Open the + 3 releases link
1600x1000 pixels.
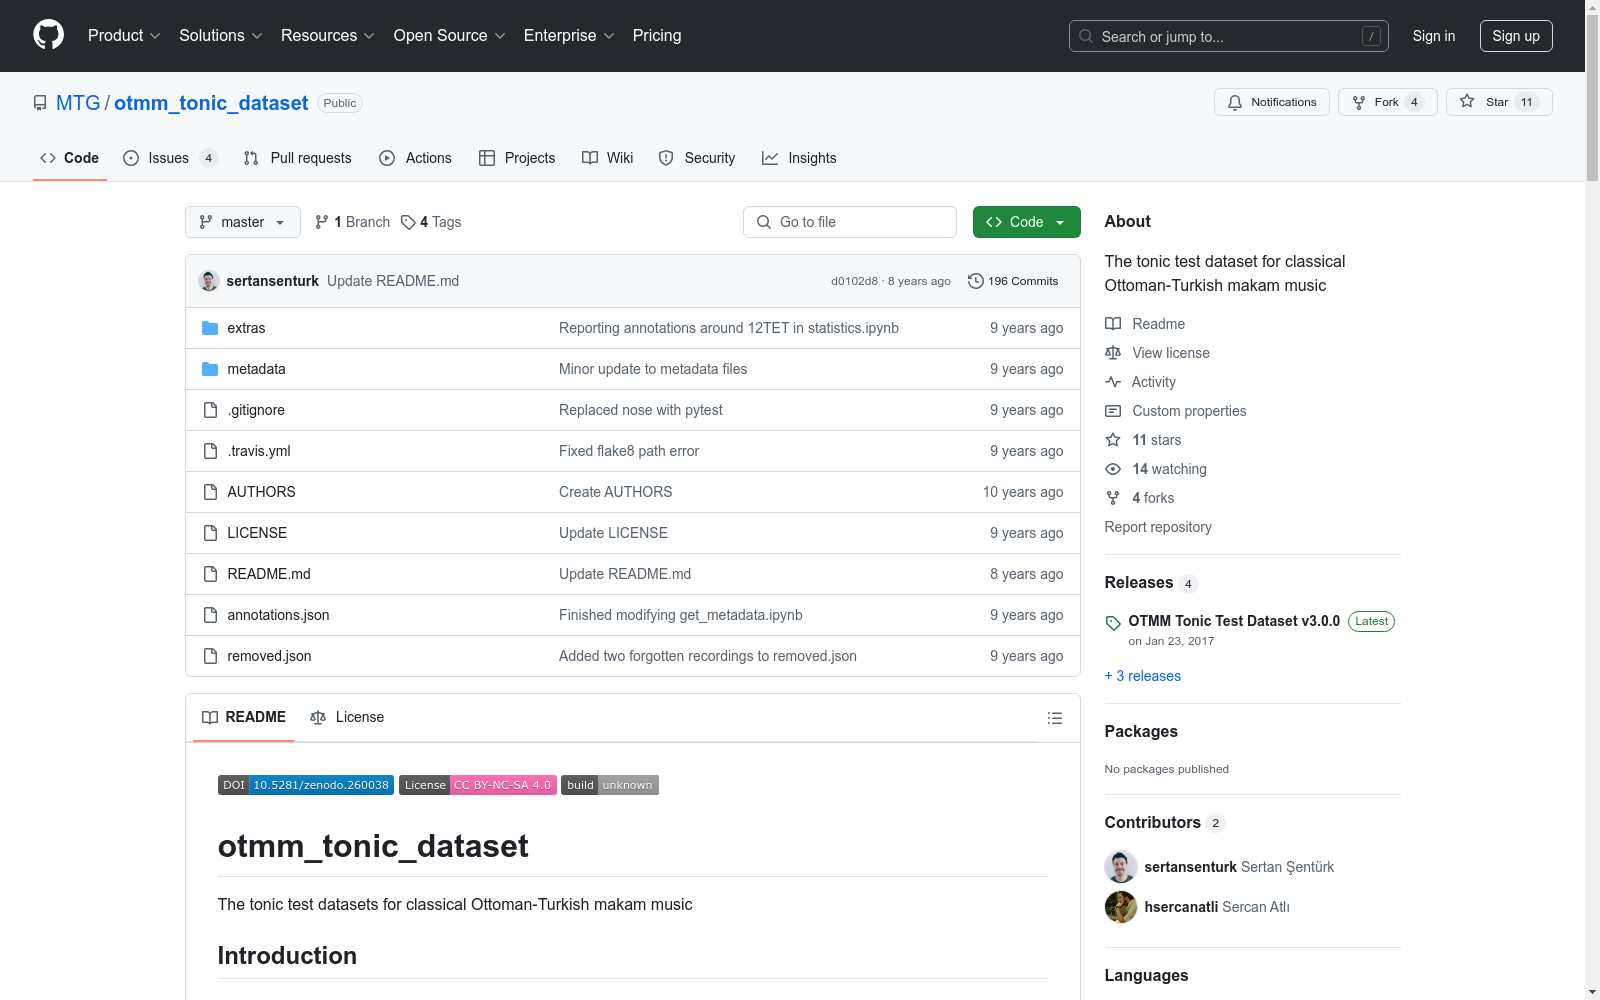click(x=1143, y=676)
